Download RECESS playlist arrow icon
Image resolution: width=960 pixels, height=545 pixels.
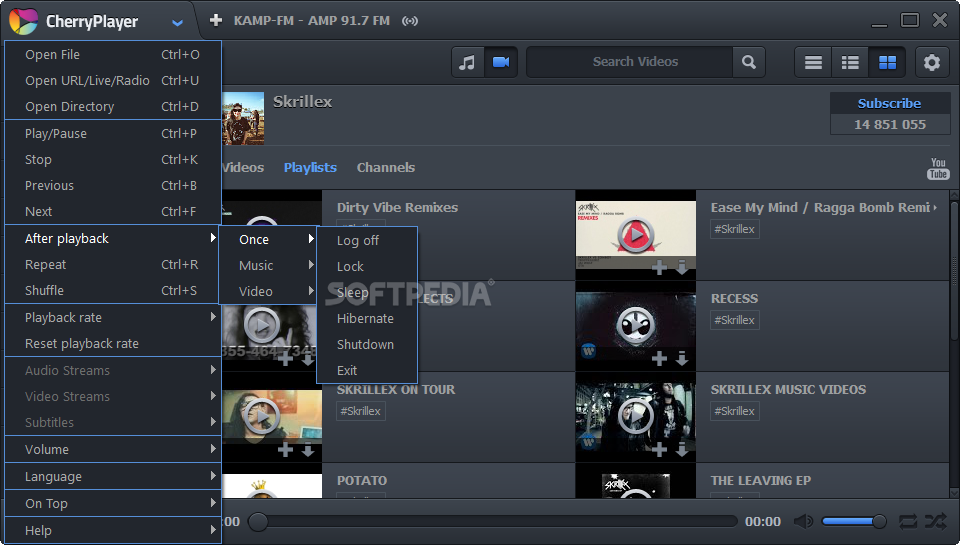pyautogui.click(x=682, y=358)
